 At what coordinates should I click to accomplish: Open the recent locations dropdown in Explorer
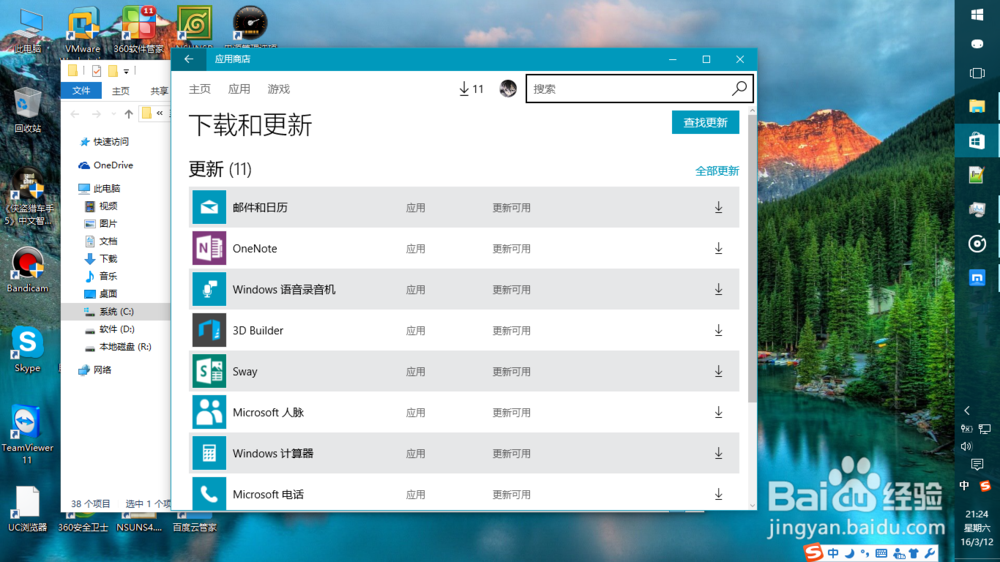click(x=113, y=114)
